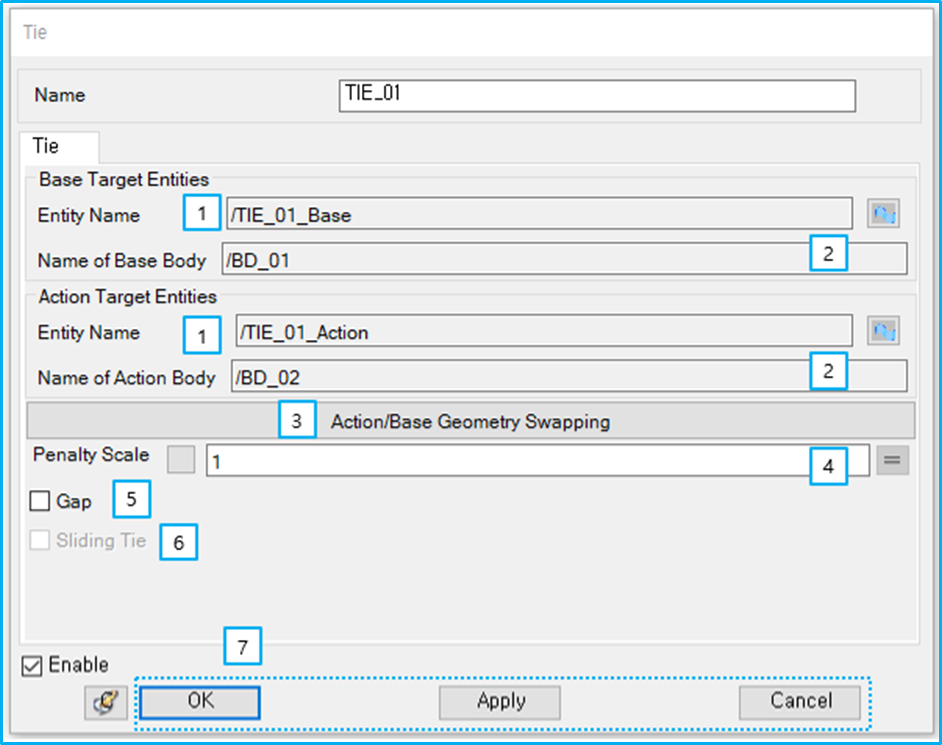Switch to the Tie tab
The width and height of the screenshot is (942, 745).
(58, 146)
